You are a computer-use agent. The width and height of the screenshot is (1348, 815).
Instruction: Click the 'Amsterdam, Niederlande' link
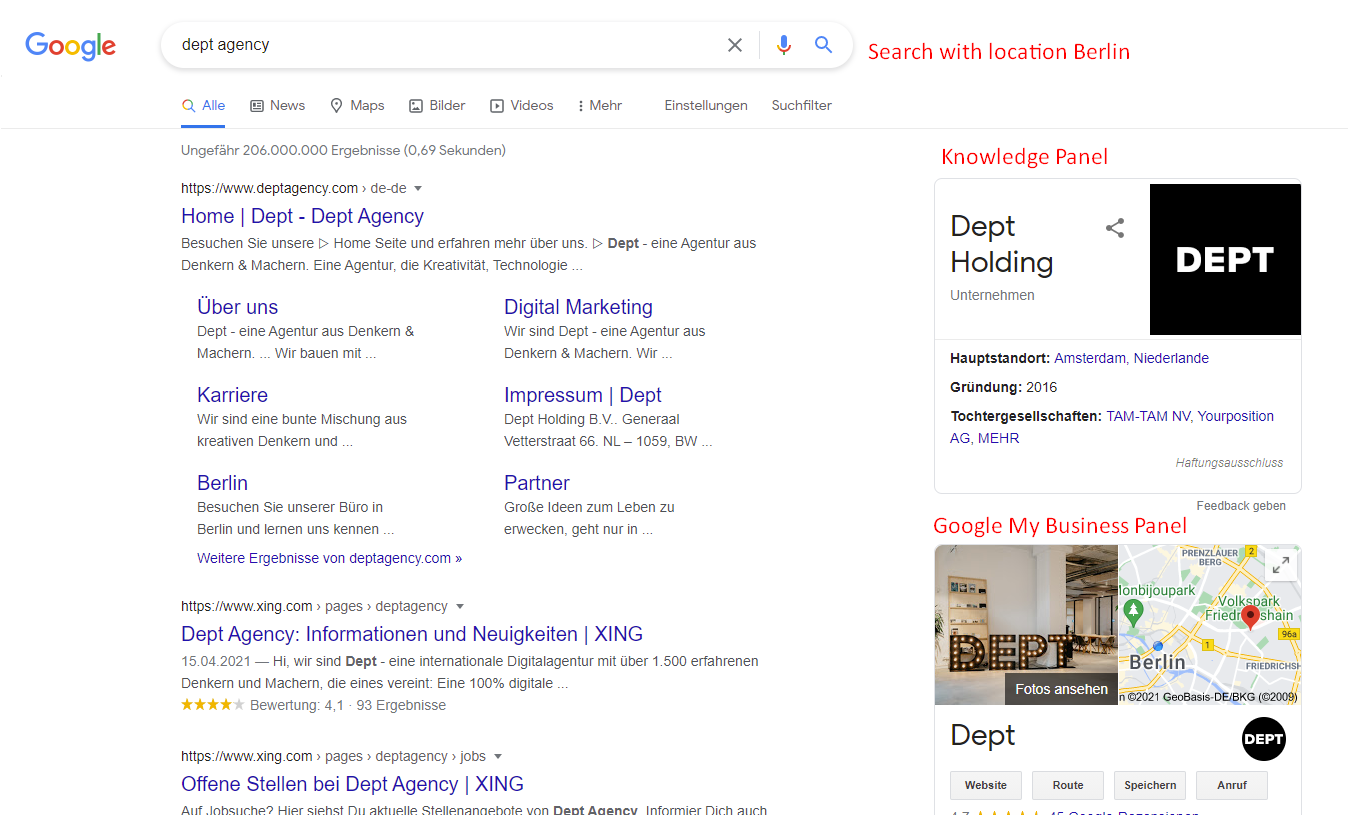point(1131,358)
